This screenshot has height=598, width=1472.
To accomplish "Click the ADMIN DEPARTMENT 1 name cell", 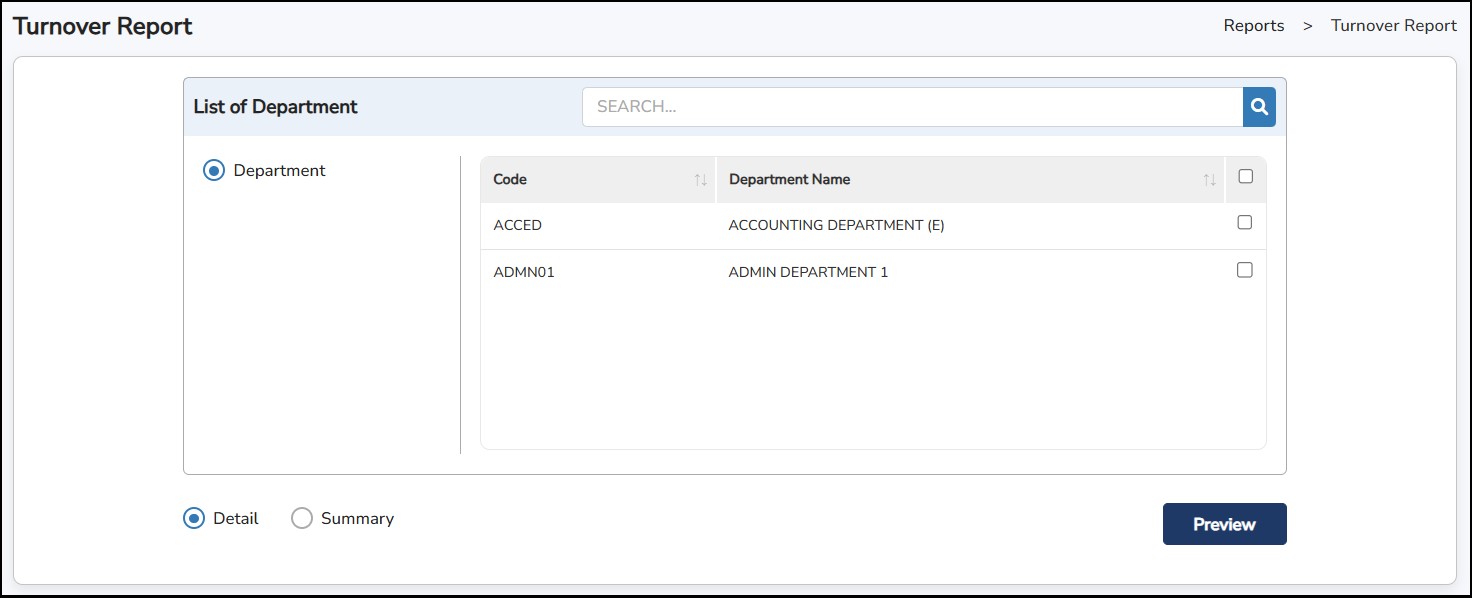I will click(808, 272).
